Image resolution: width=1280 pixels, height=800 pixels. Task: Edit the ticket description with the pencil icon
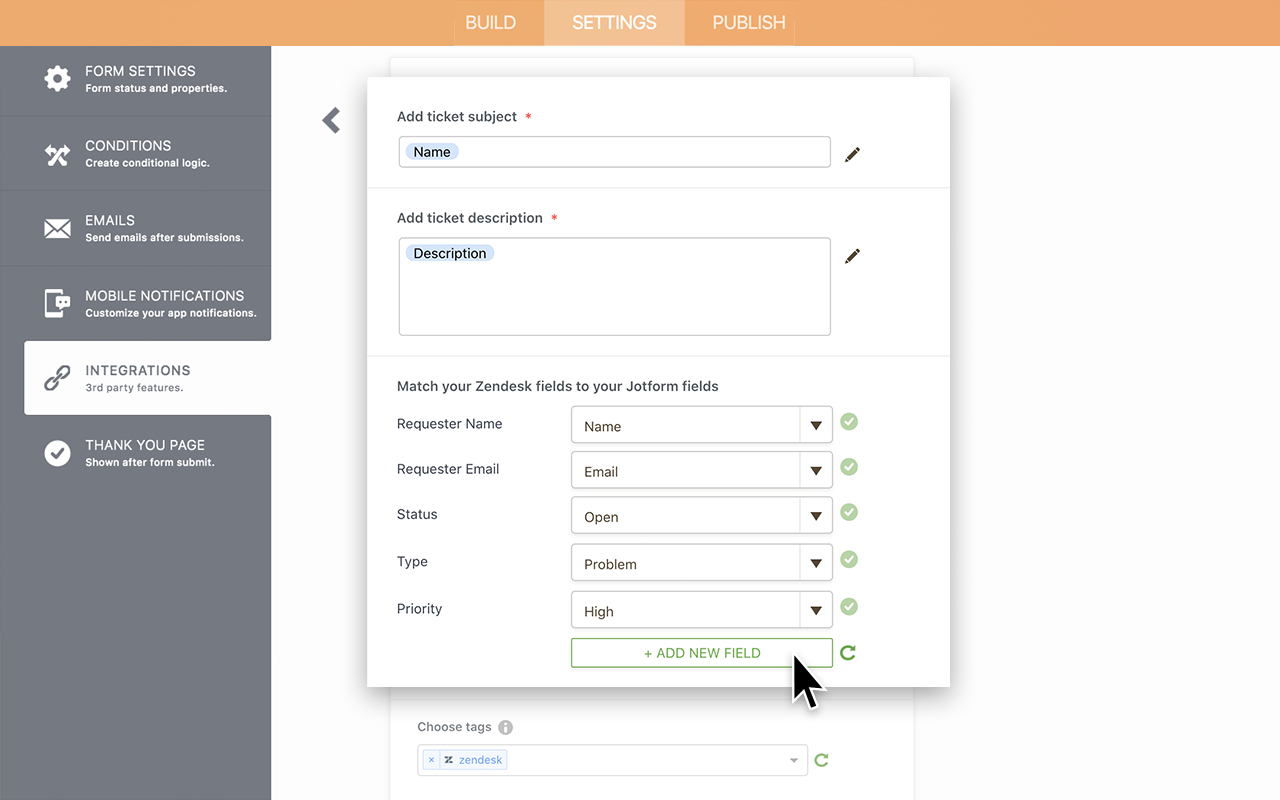(852, 256)
